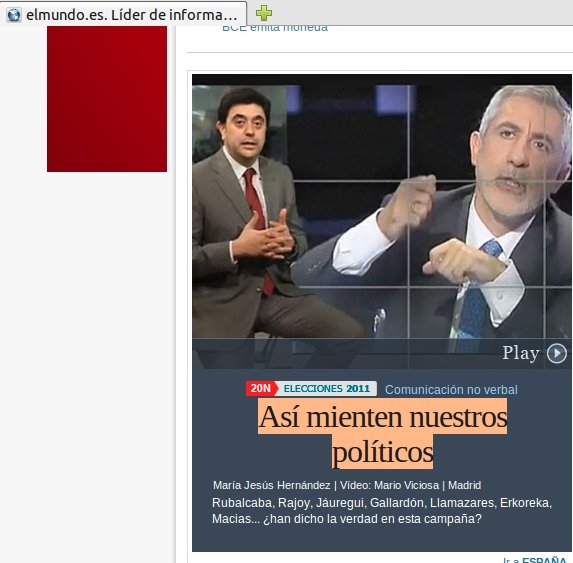Open a new tab with green plus

[264, 14]
